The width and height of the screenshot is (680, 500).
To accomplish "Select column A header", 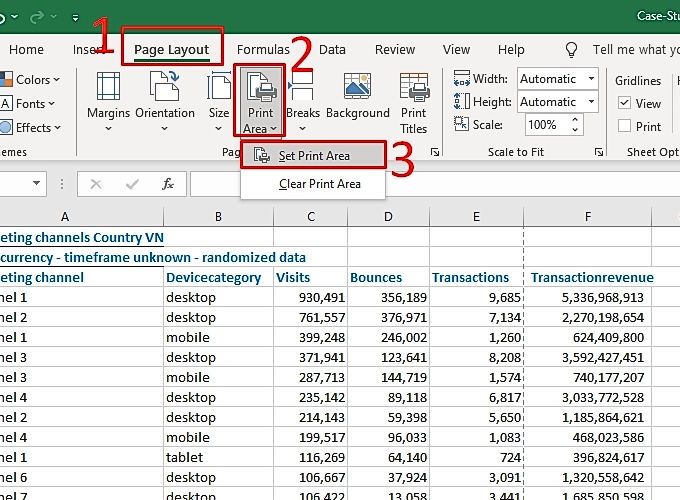I will [x=82, y=216].
